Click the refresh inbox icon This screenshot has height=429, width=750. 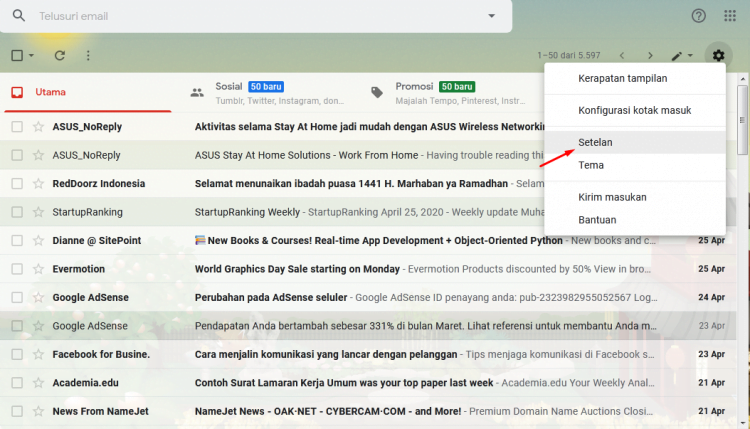pos(59,55)
